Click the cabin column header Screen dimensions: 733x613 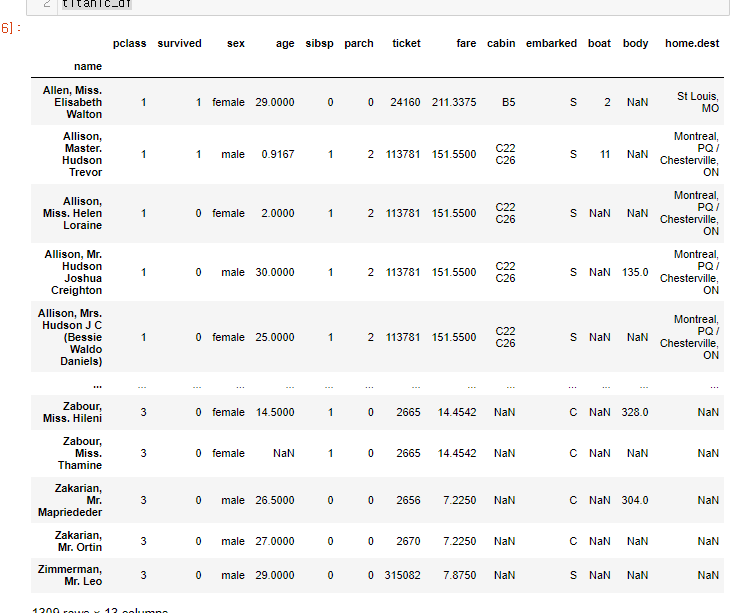click(501, 43)
